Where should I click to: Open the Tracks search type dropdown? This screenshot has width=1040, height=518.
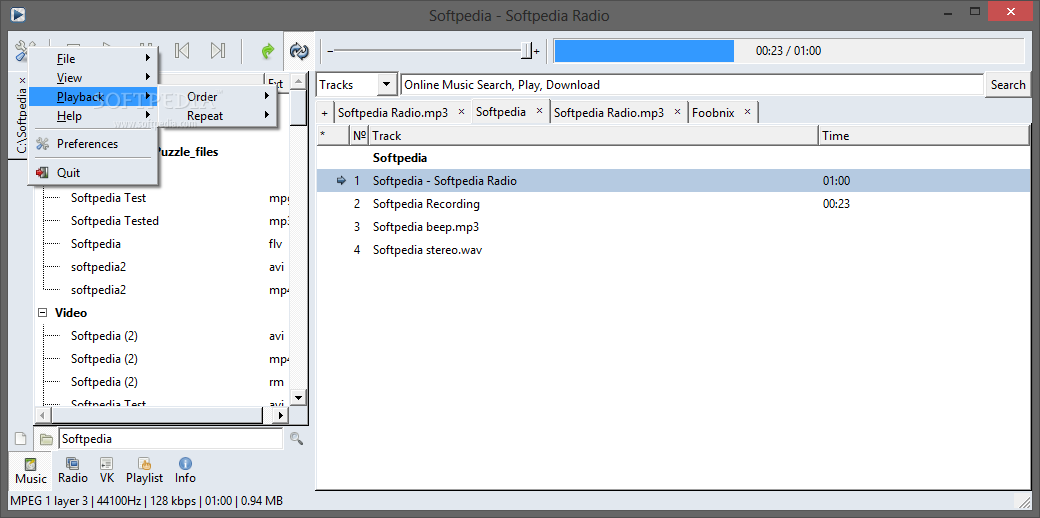coord(357,85)
